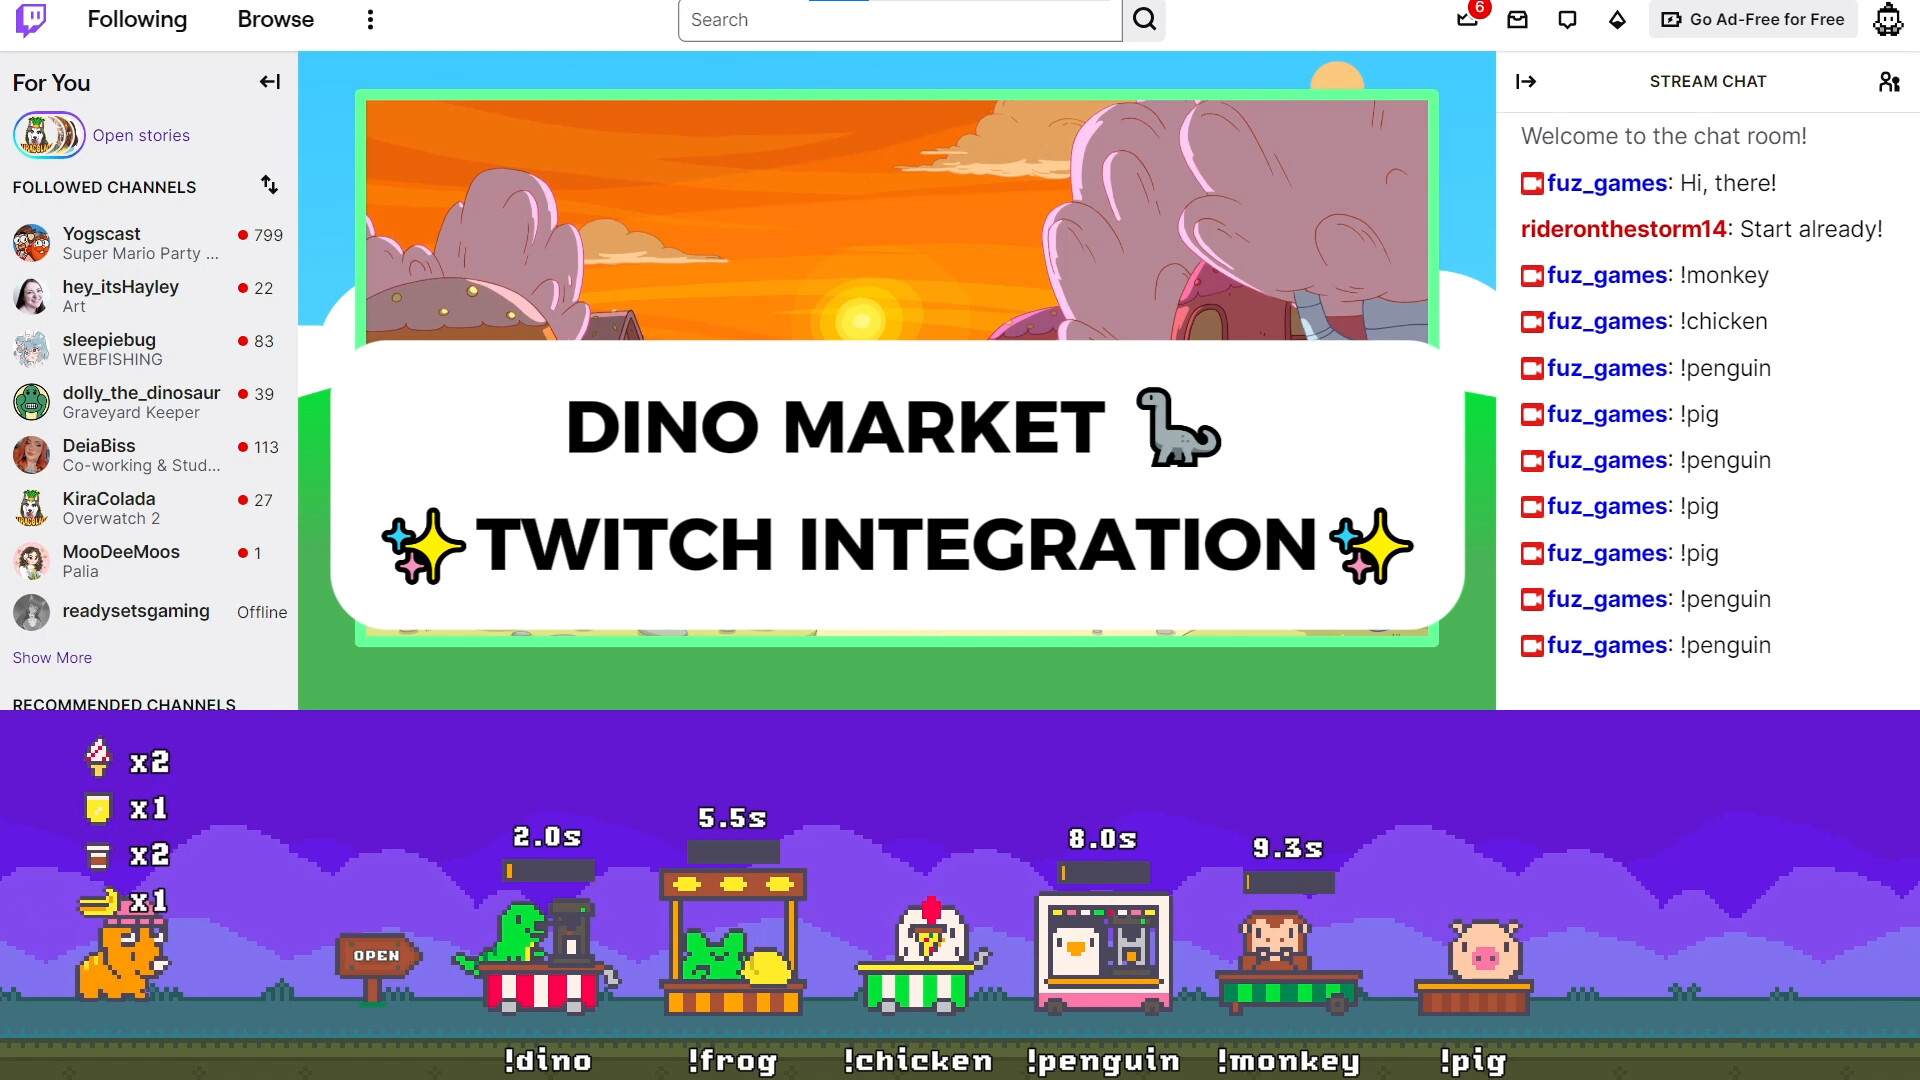The width and height of the screenshot is (1920, 1080).
Task: Click Go Ad-Free for Free button
Action: 1752,20
